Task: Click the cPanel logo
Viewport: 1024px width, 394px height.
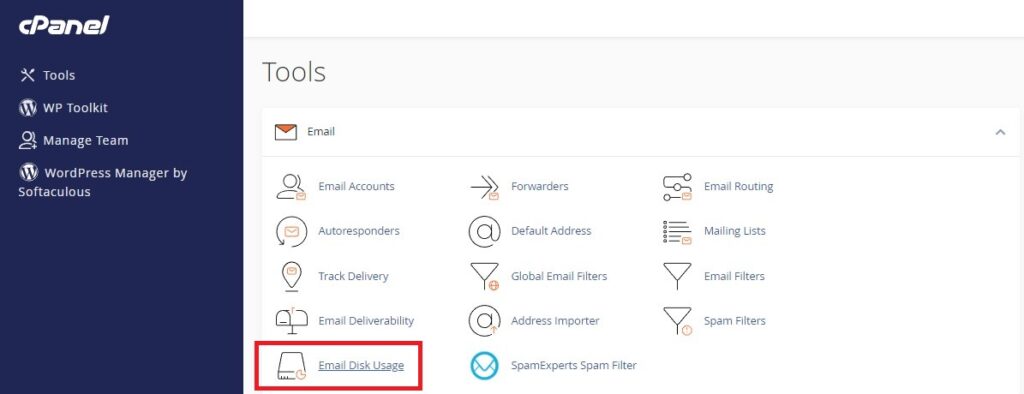Action: click(x=64, y=25)
